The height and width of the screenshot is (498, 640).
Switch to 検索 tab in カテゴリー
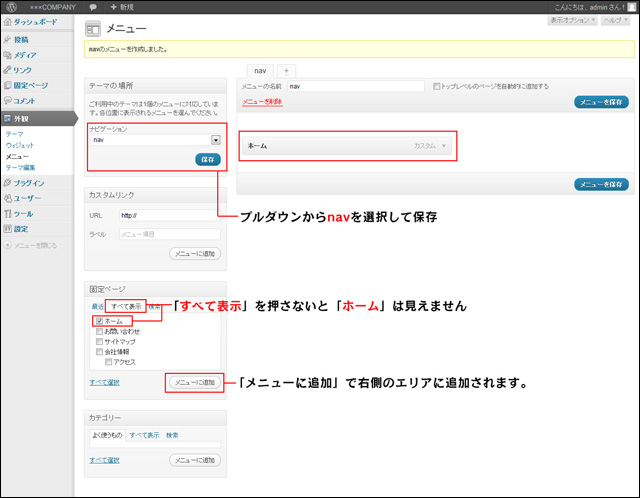pyautogui.click(x=172, y=436)
